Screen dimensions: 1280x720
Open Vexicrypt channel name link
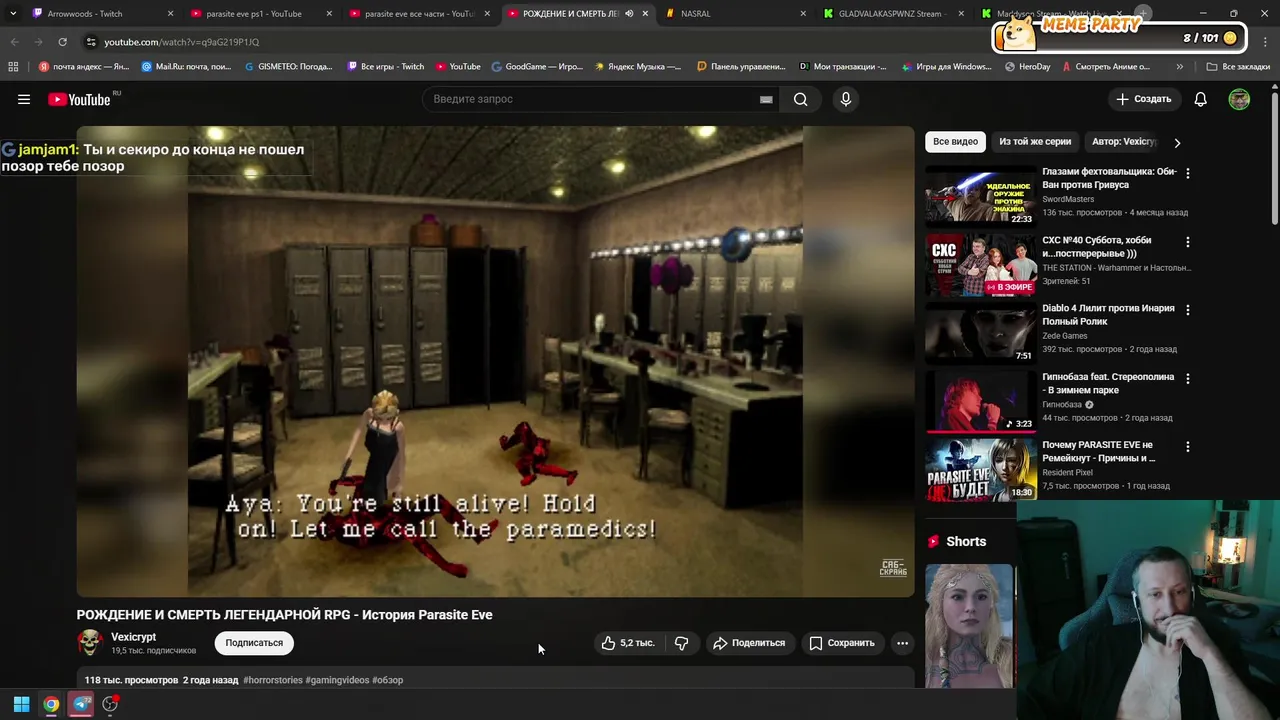(133, 637)
